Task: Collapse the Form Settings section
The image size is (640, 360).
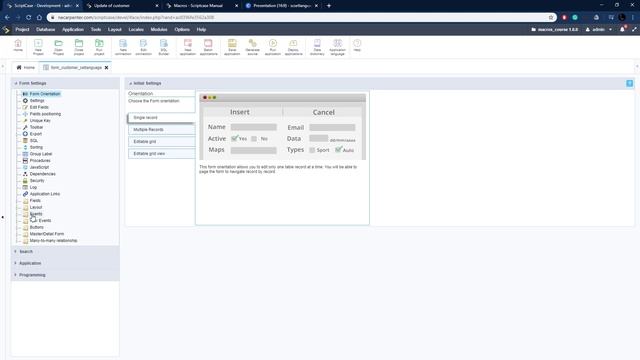Action: 32,83
